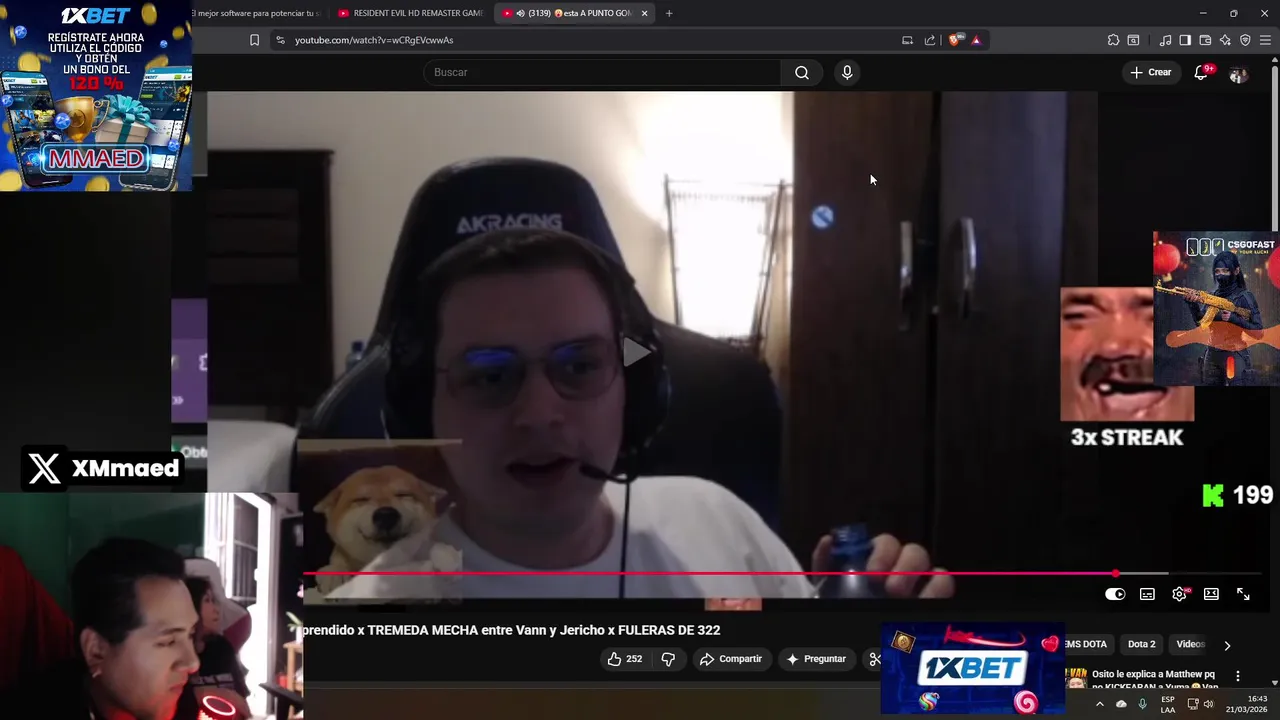Click the install/cast screen icon in address bar

[x=907, y=40]
